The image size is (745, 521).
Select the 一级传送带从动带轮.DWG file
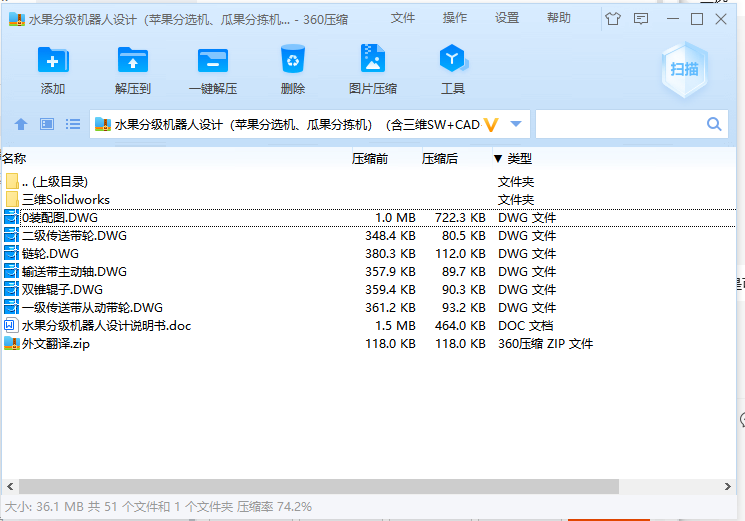click(369, 308)
